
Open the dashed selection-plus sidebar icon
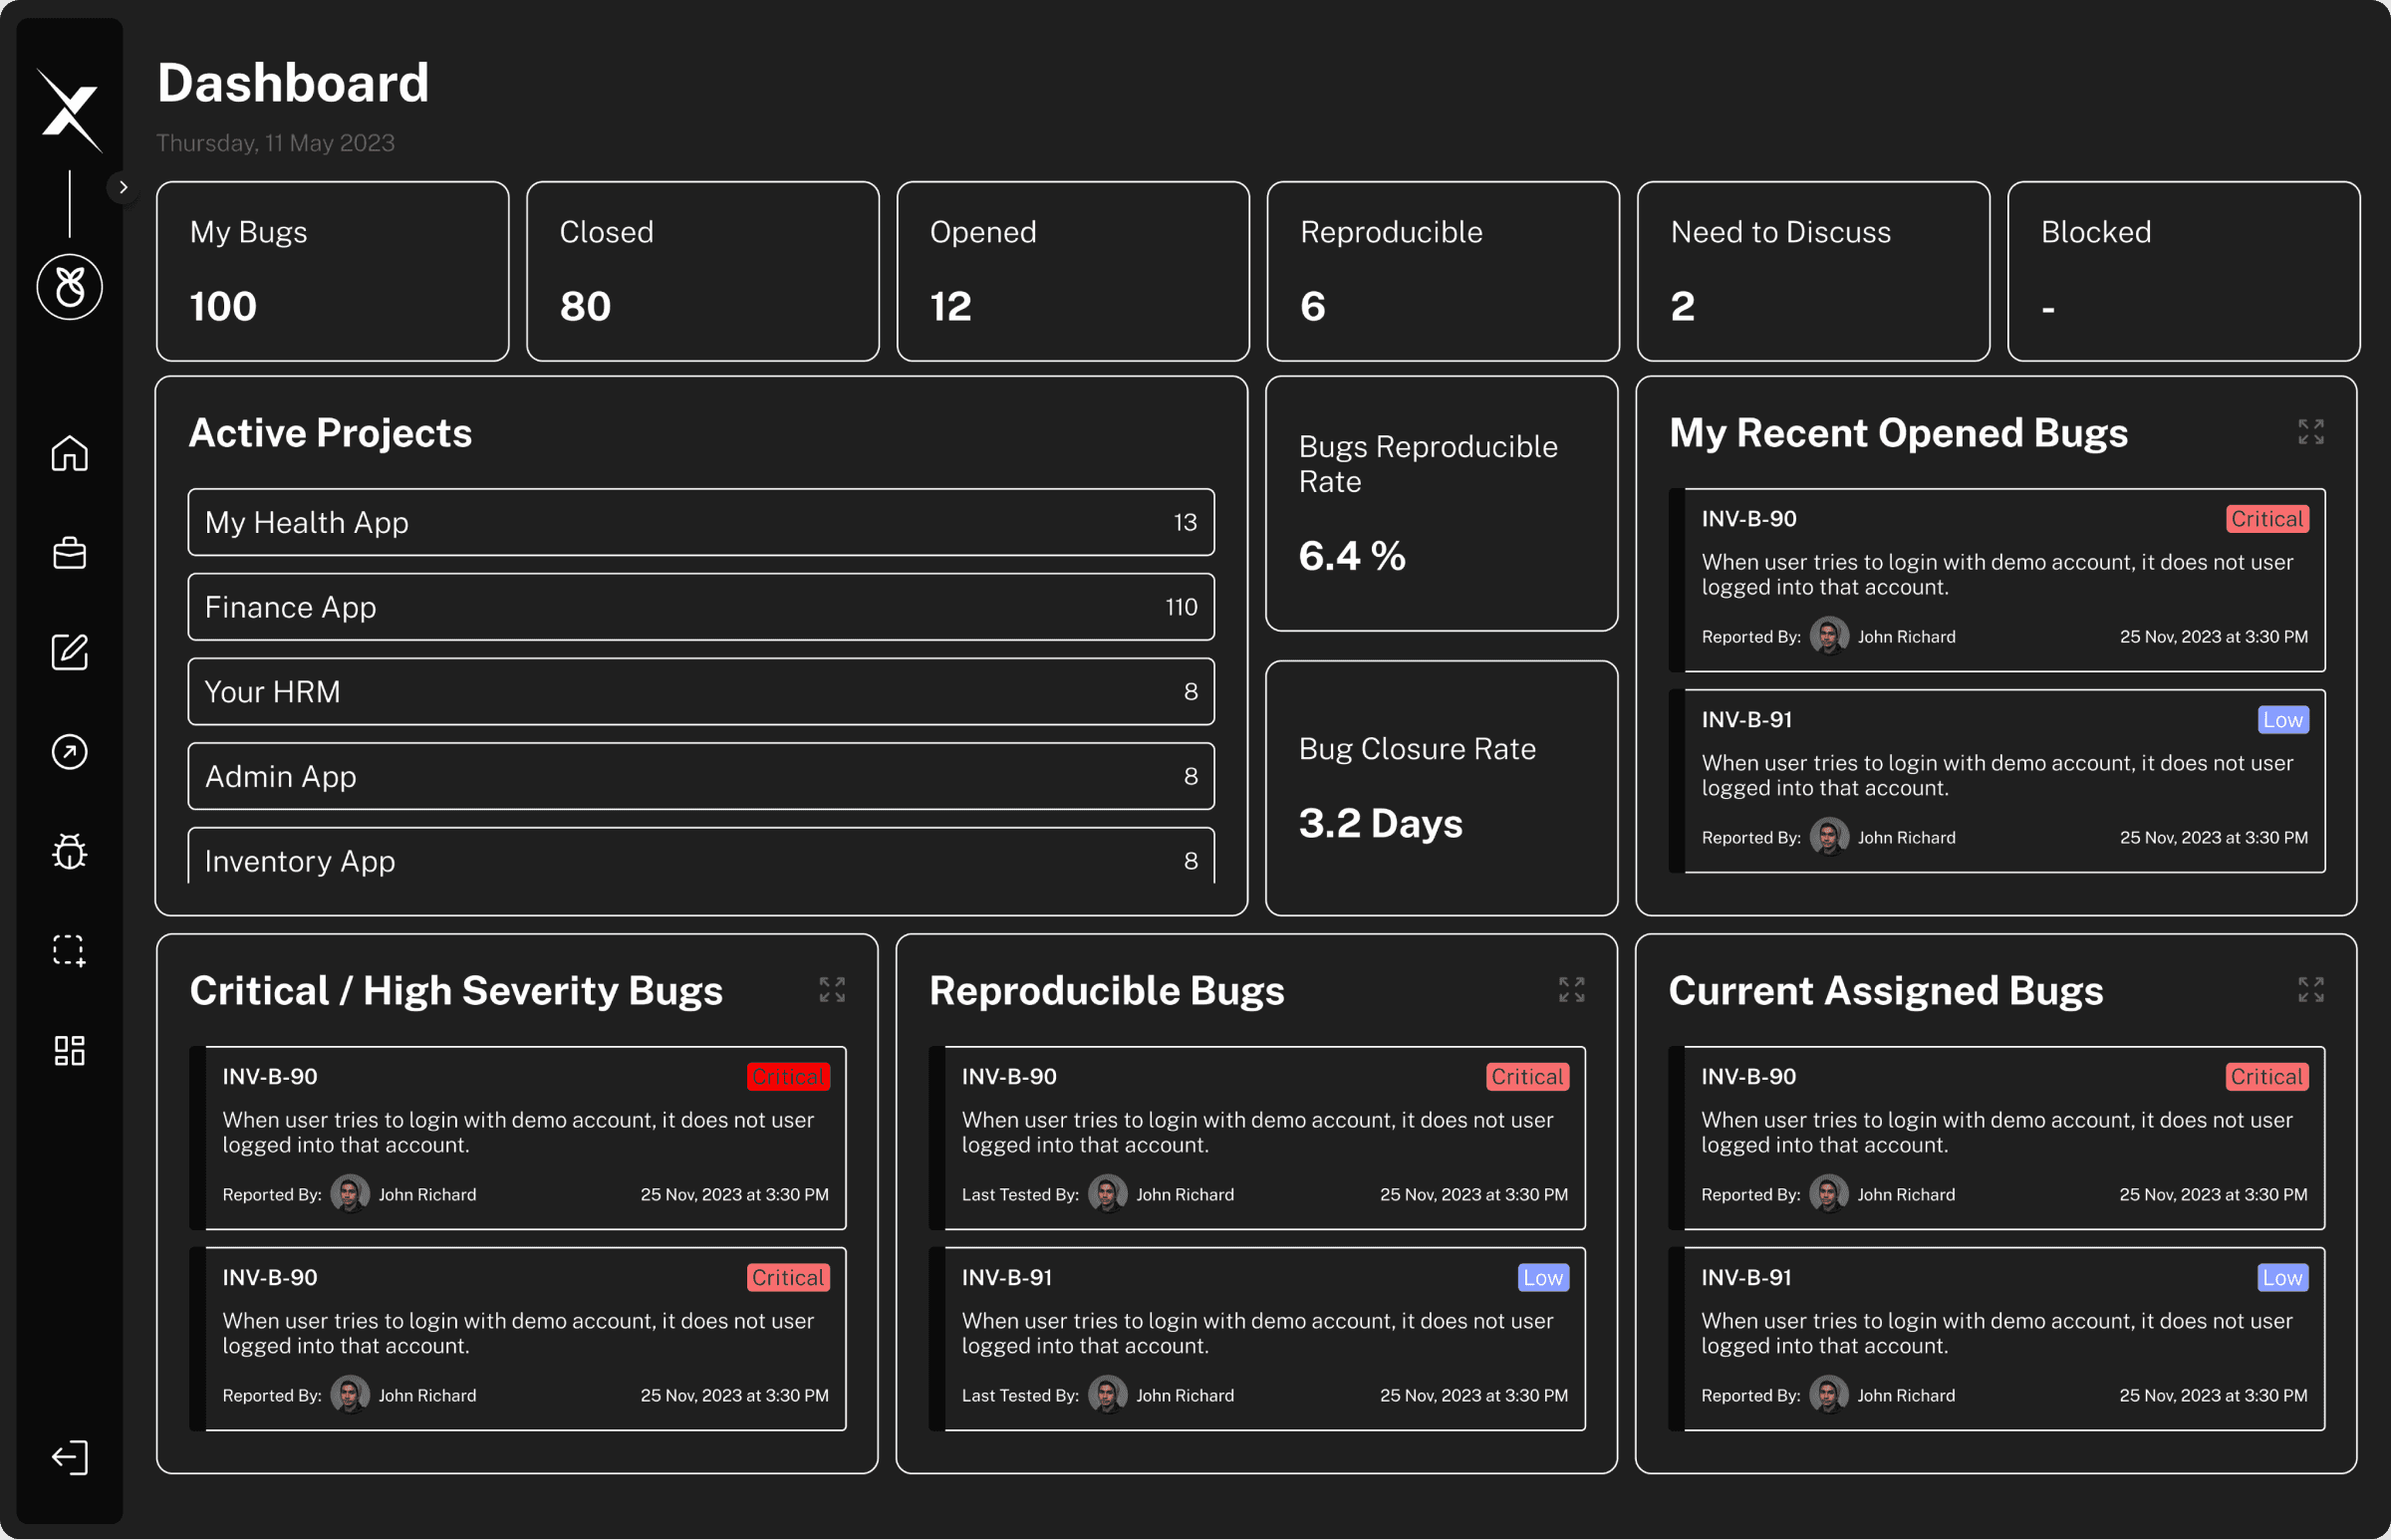coord(69,951)
